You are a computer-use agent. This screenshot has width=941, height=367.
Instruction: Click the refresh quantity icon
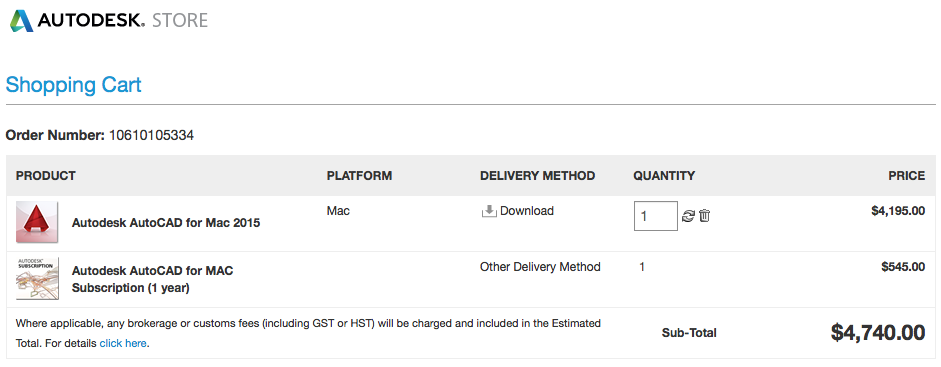pos(688,216)
